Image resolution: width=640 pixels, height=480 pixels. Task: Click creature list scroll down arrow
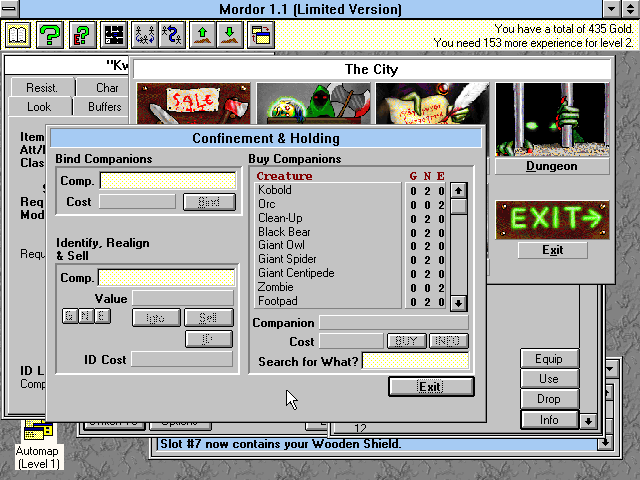(x=458, y=303)
